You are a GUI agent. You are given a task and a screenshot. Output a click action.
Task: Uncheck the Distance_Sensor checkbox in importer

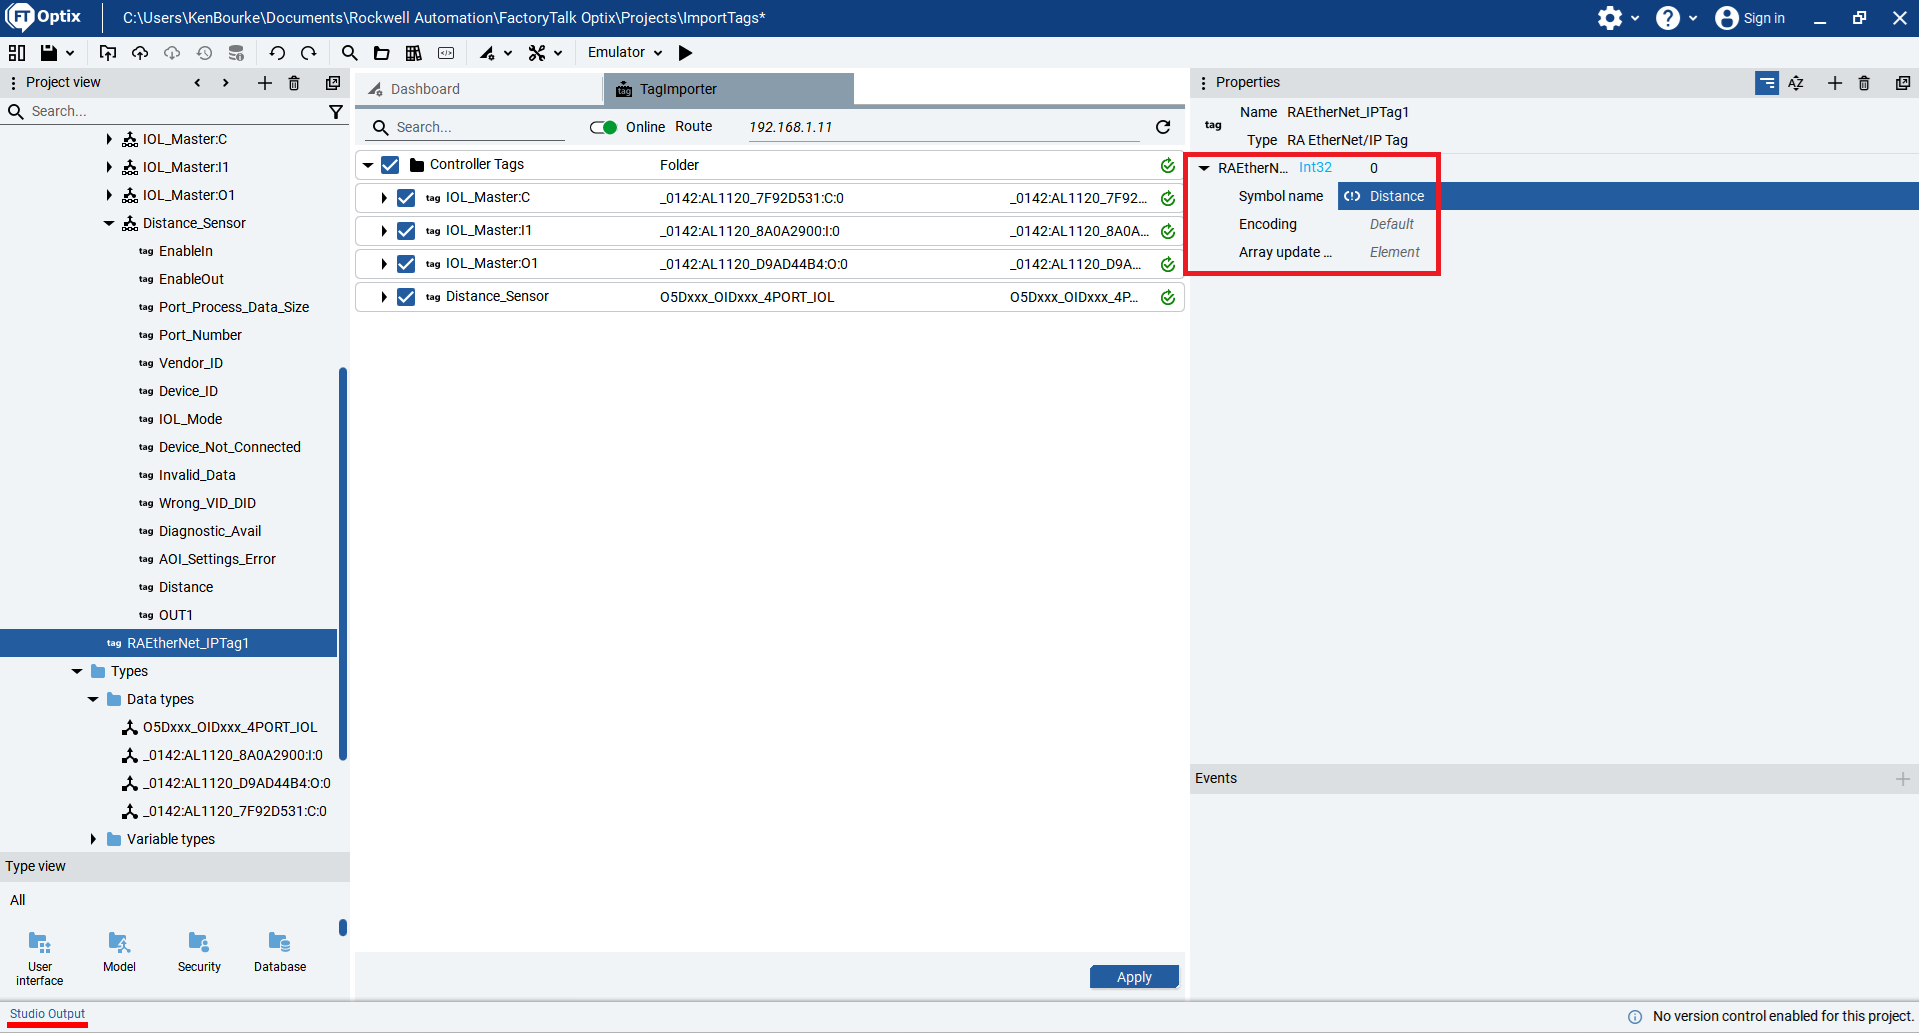[x=406, y=297]
